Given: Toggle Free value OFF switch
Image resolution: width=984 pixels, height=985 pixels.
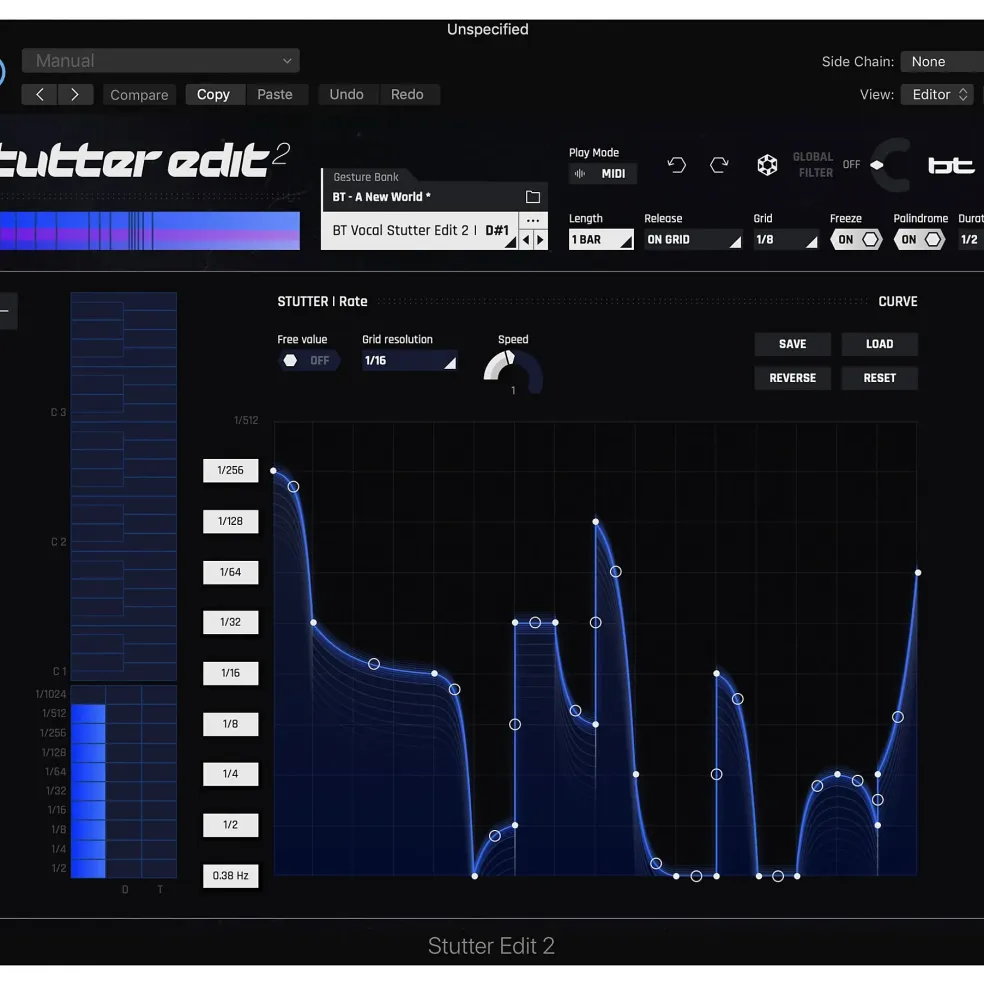Looking at the screenshot, I should 308,361.
